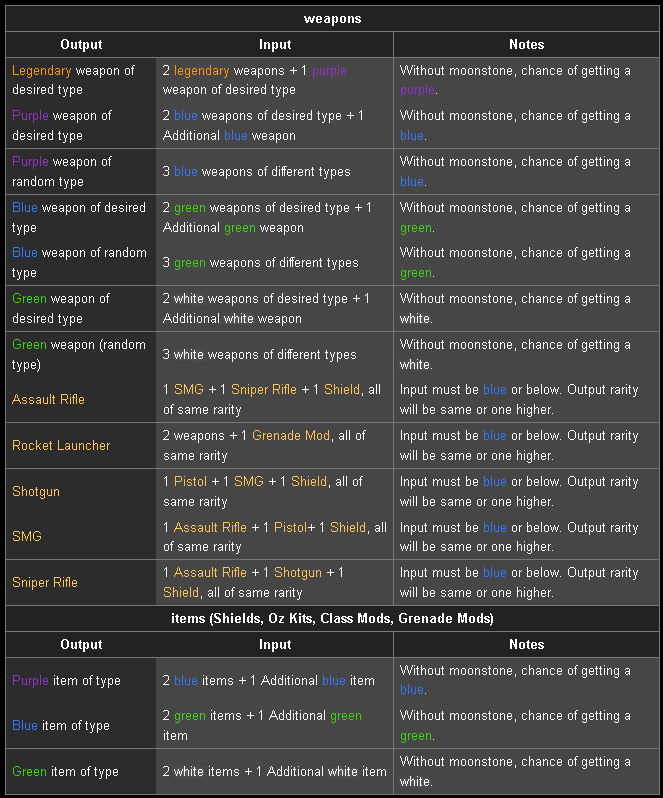Screen dimensions: 663x798
Task: Select the Sniper Rifle output link
Action: [45, 582]
